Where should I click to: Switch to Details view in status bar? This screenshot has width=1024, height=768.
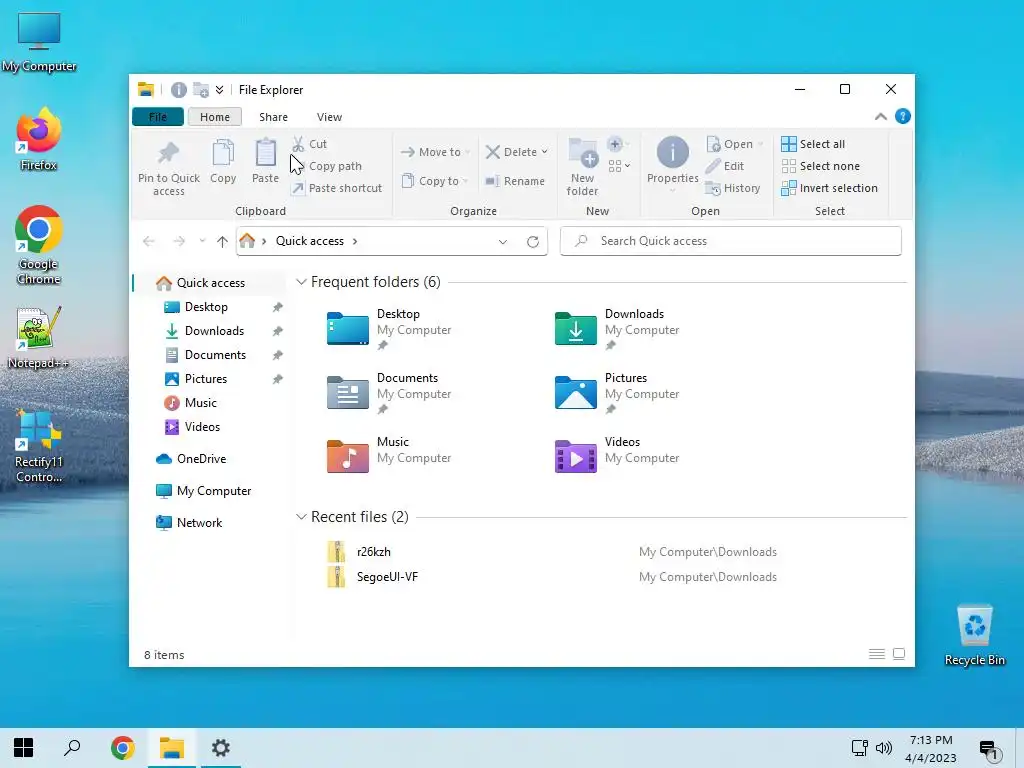876,654
